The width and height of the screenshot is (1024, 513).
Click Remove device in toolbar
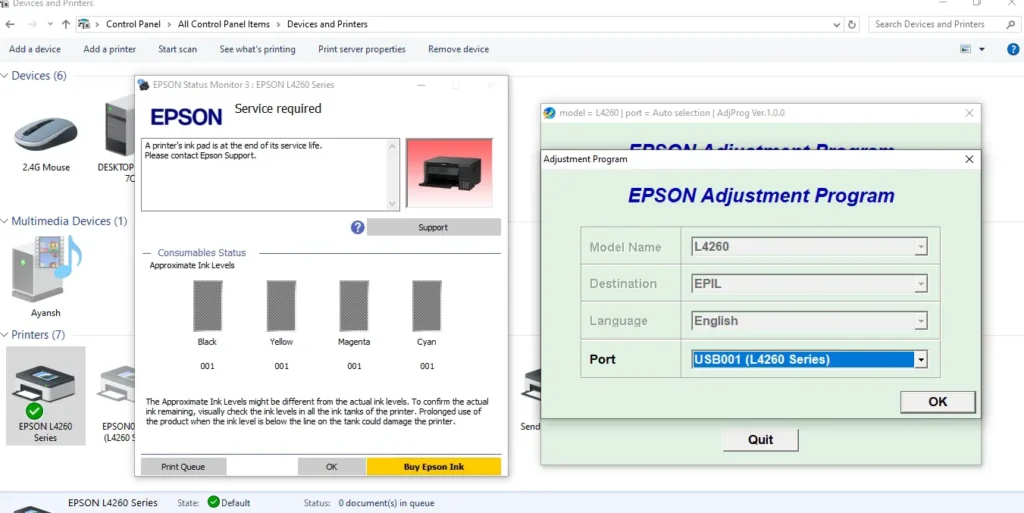[x=458, y=49]
